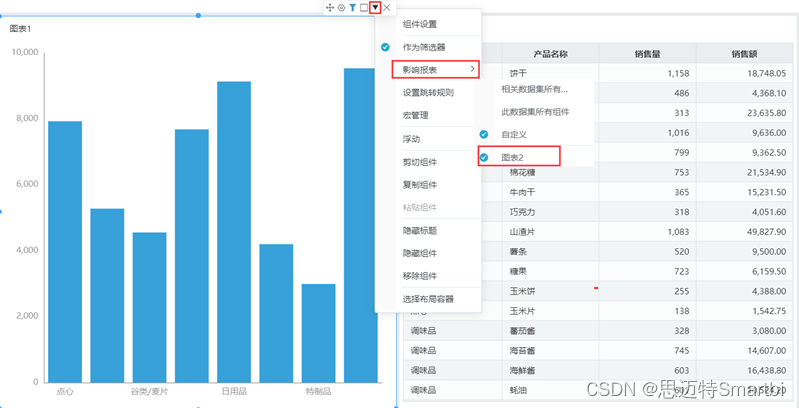
Task: Select the 自定义 submenu option
Action: (x=514, y=134)
